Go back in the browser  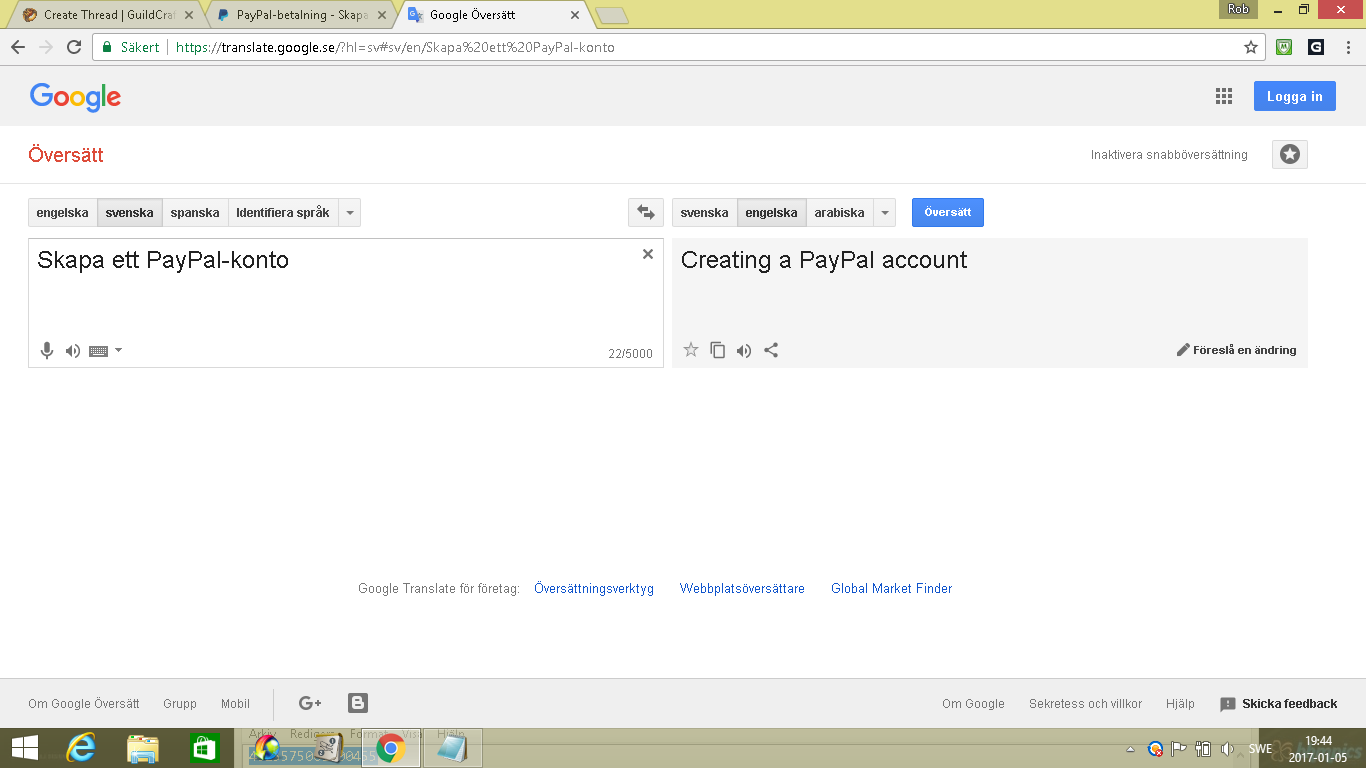click(x=18, y=47)
